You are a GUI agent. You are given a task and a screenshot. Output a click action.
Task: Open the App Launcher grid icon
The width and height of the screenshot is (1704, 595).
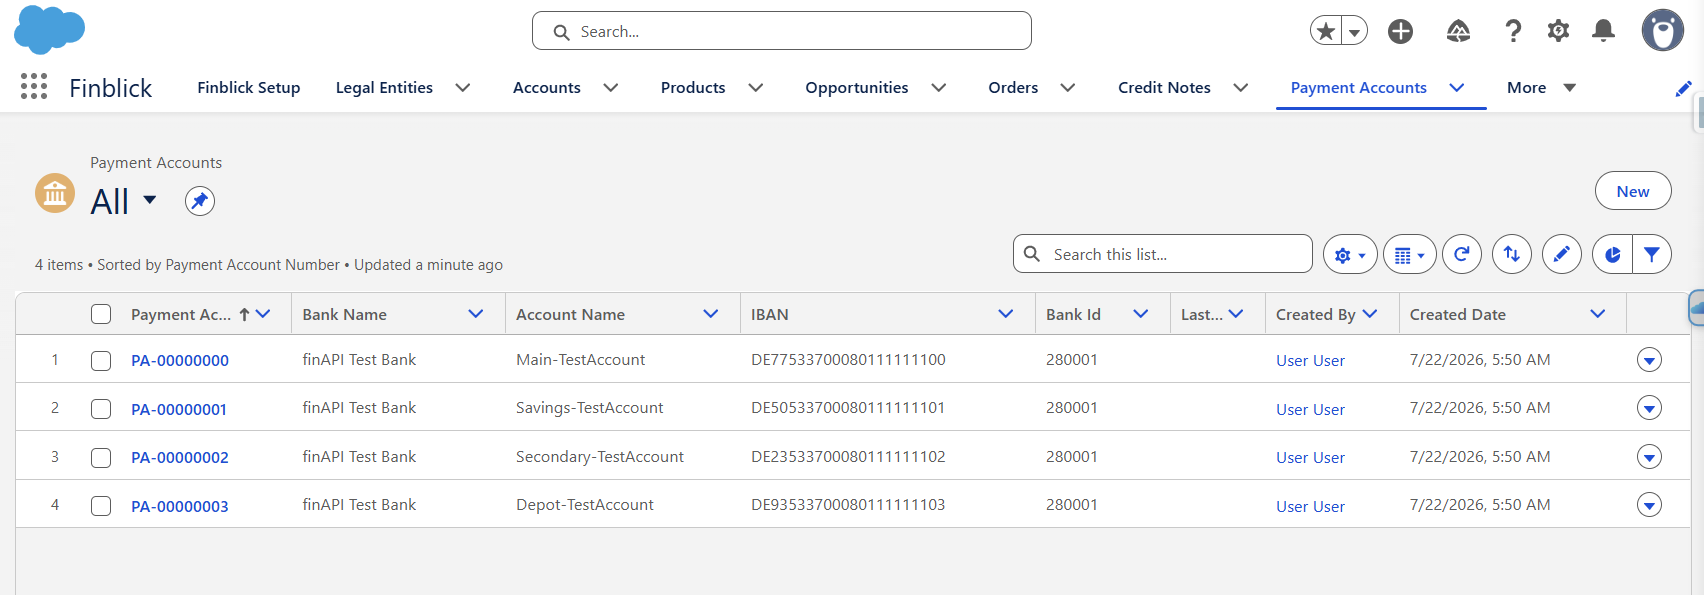(34, 87)
